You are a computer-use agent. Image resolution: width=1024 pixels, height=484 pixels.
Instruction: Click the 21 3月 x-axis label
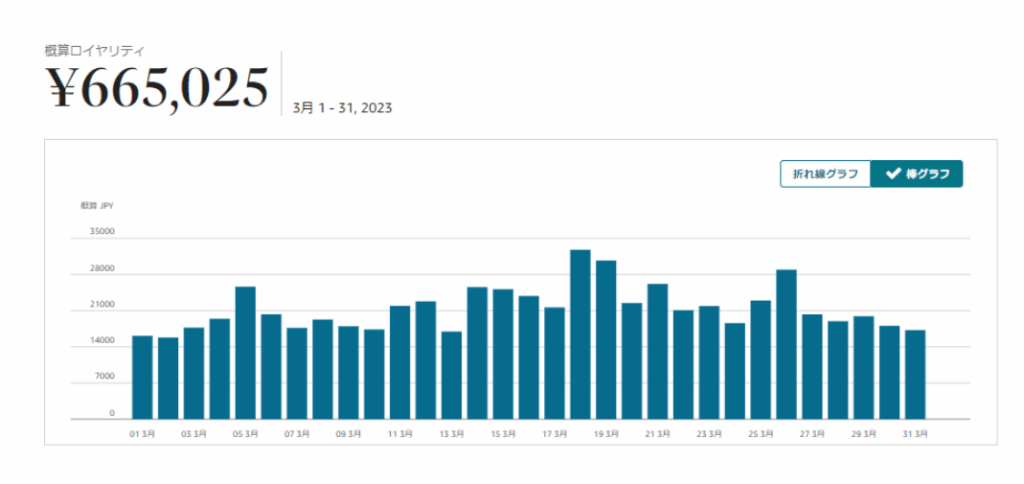(x=658, y=434)
